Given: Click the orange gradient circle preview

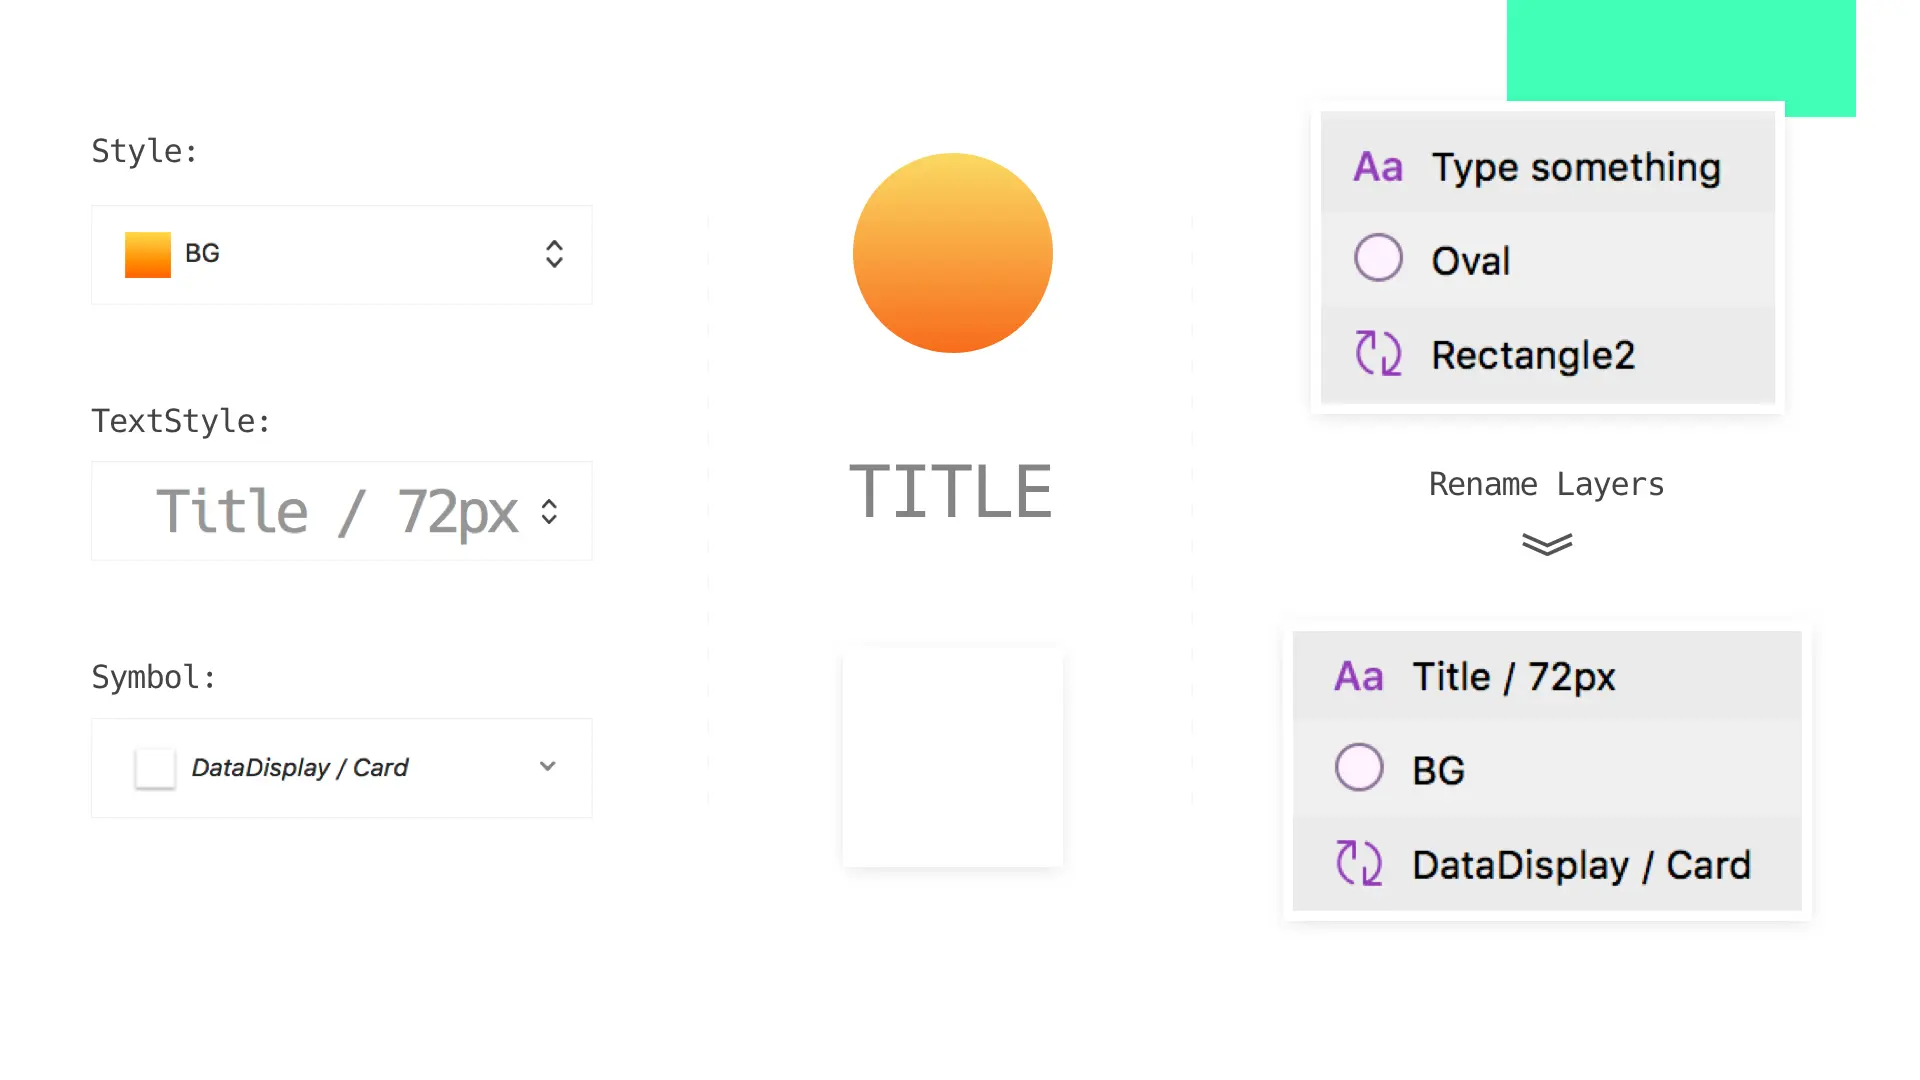Looking at the screenshot, I should tap(952, 253).
